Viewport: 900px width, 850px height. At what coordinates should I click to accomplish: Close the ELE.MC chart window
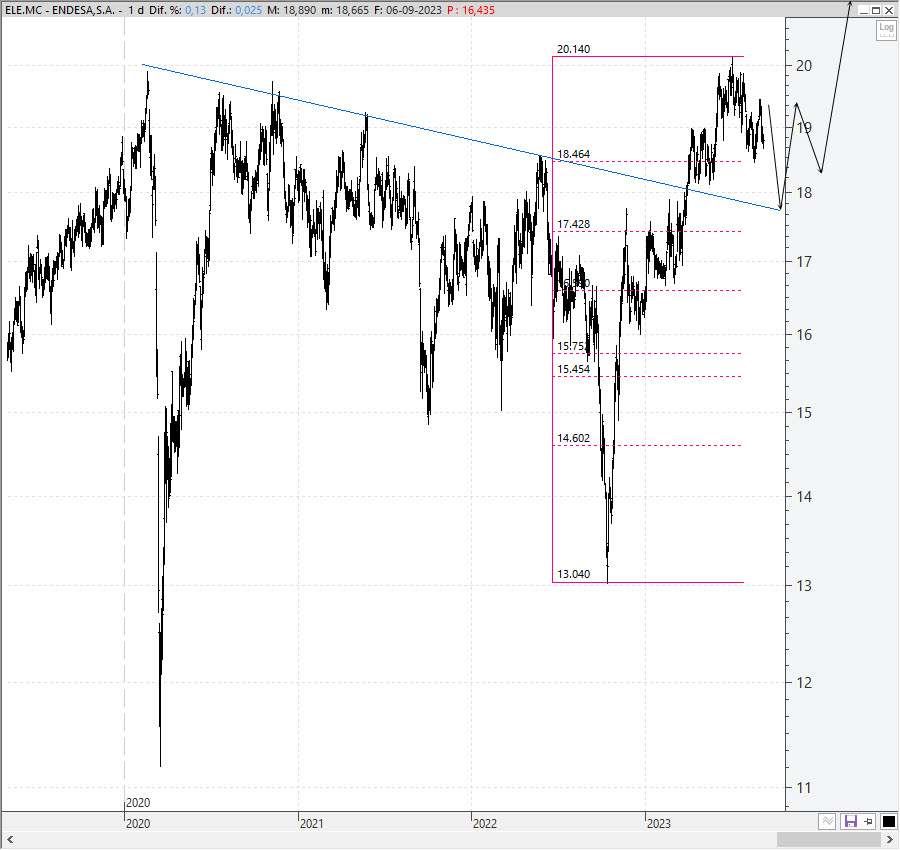pos(889,10)
